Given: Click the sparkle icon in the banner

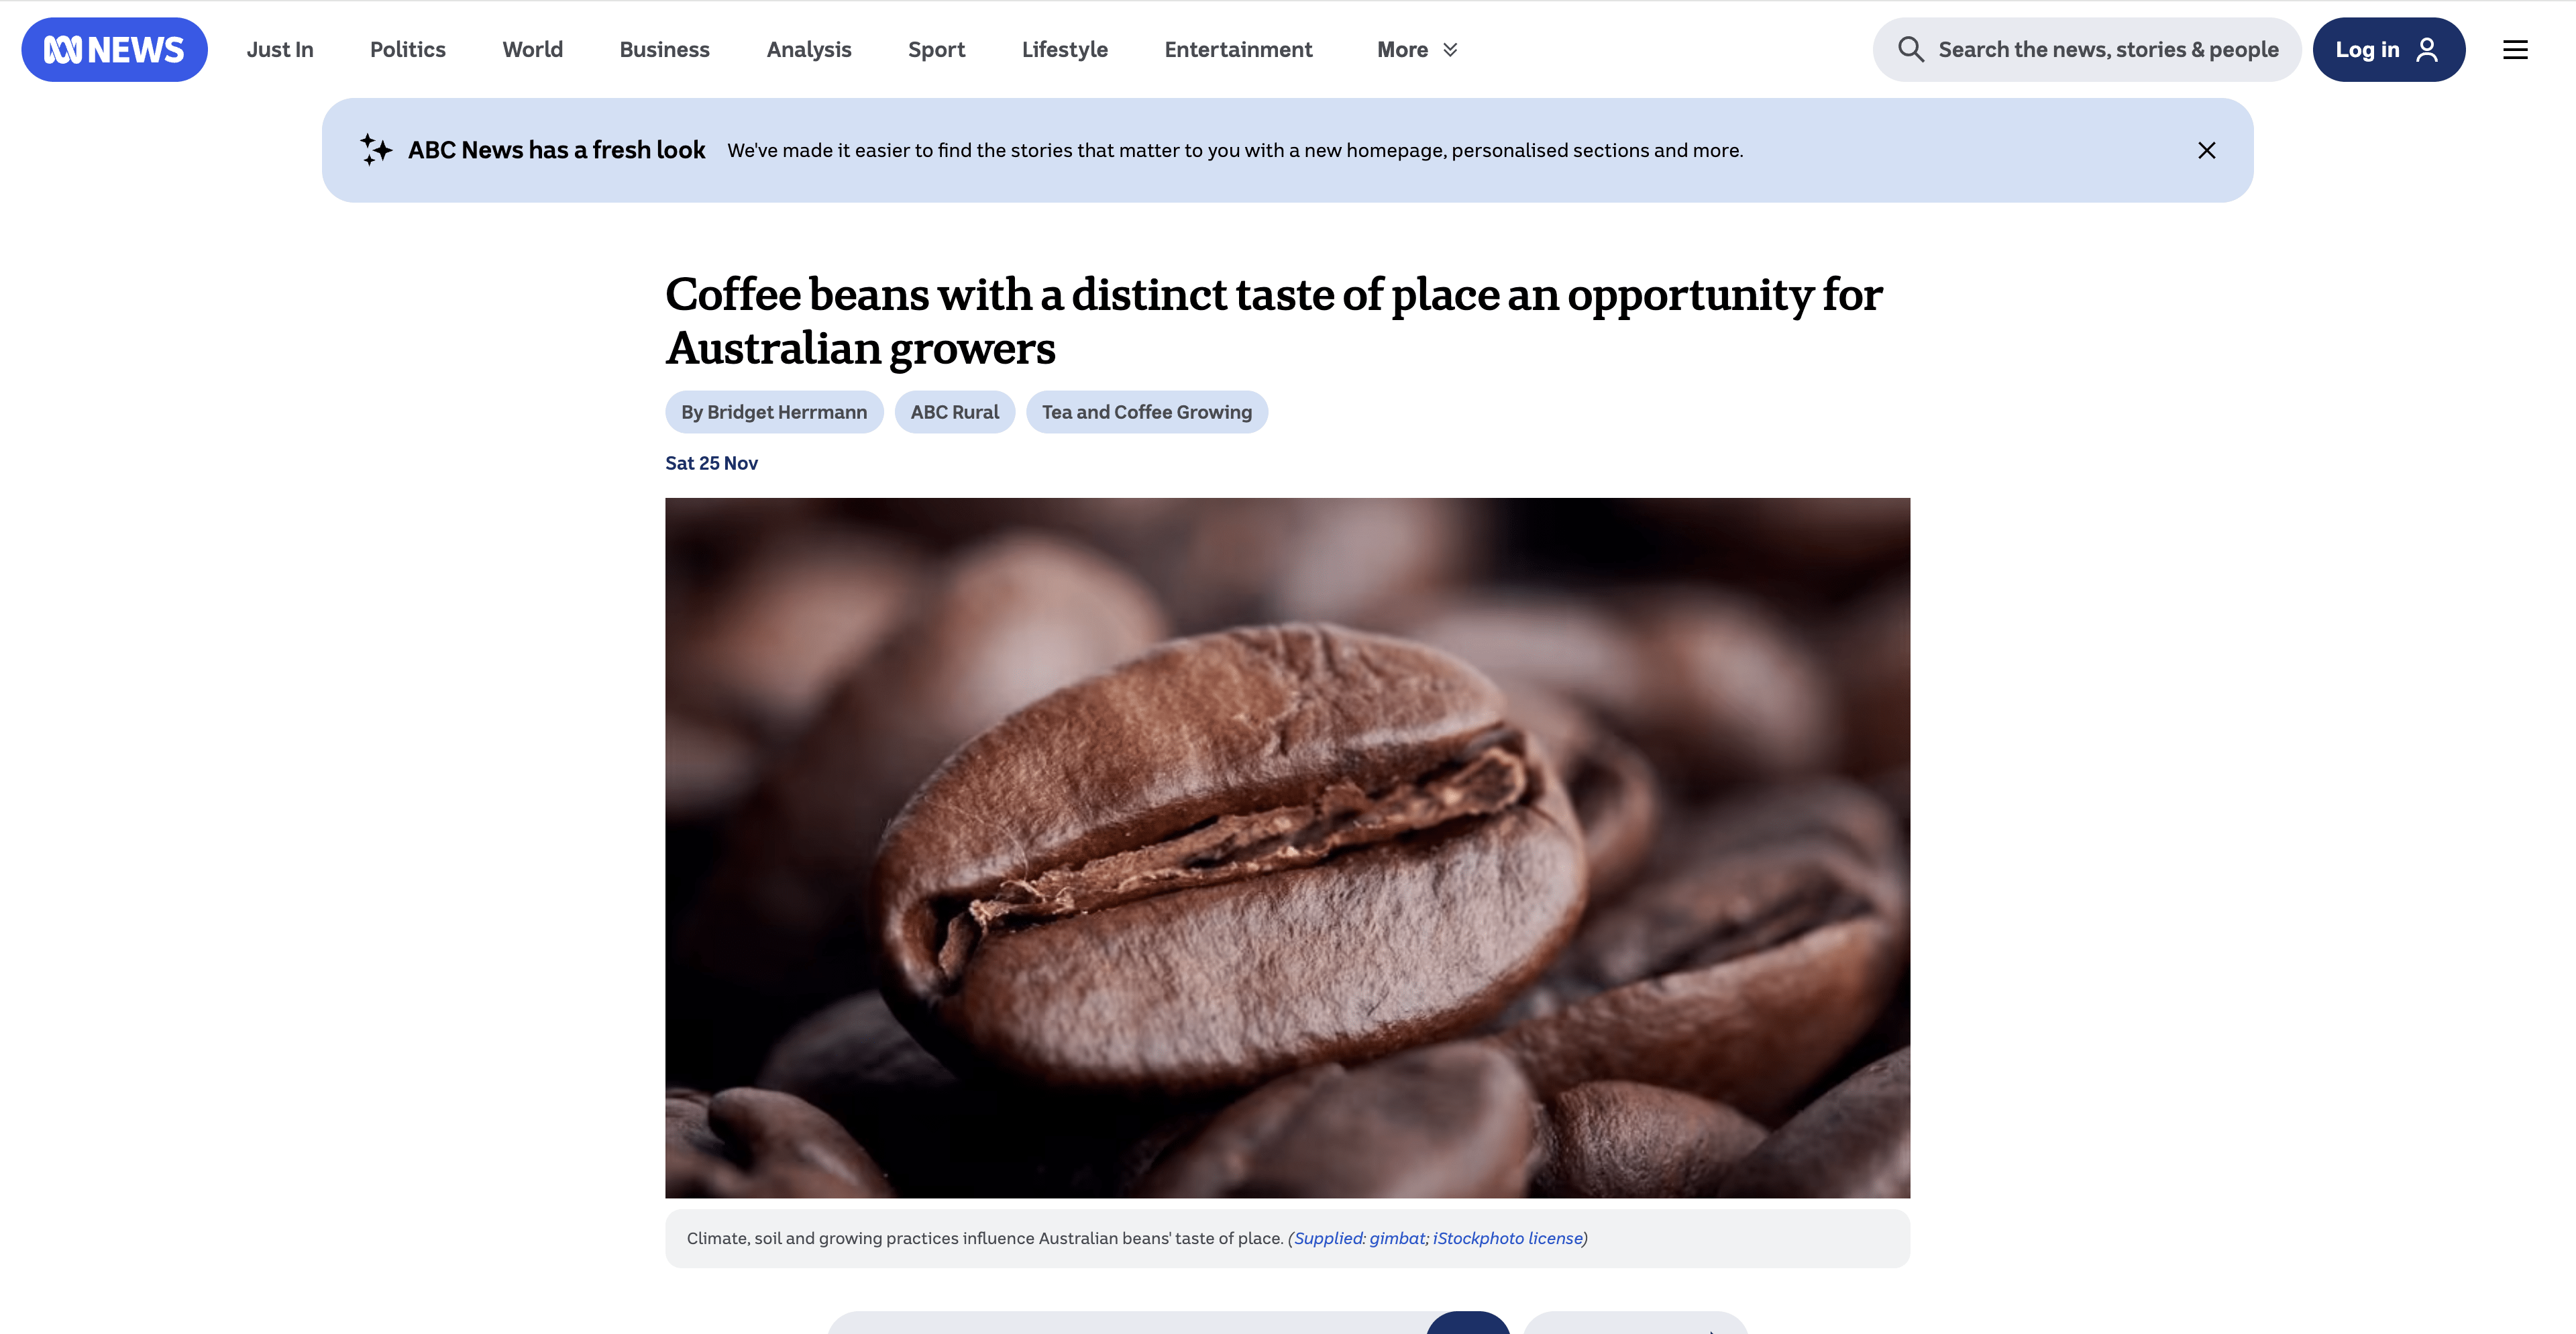Looking at the screenshot, I should 376,150.
